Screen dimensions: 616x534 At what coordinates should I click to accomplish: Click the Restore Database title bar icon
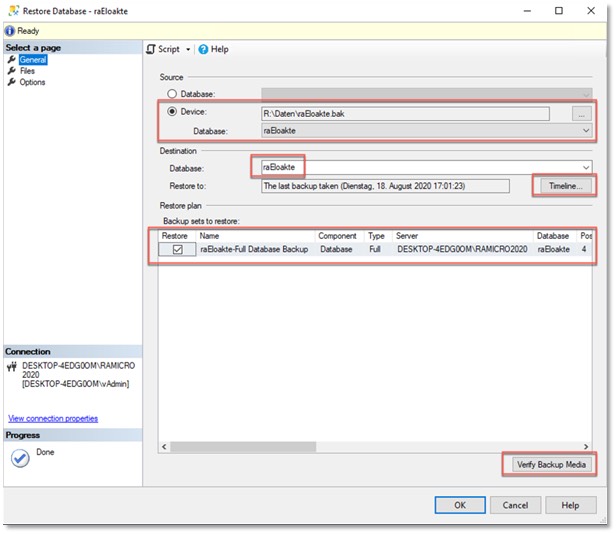tap(14, 11)
